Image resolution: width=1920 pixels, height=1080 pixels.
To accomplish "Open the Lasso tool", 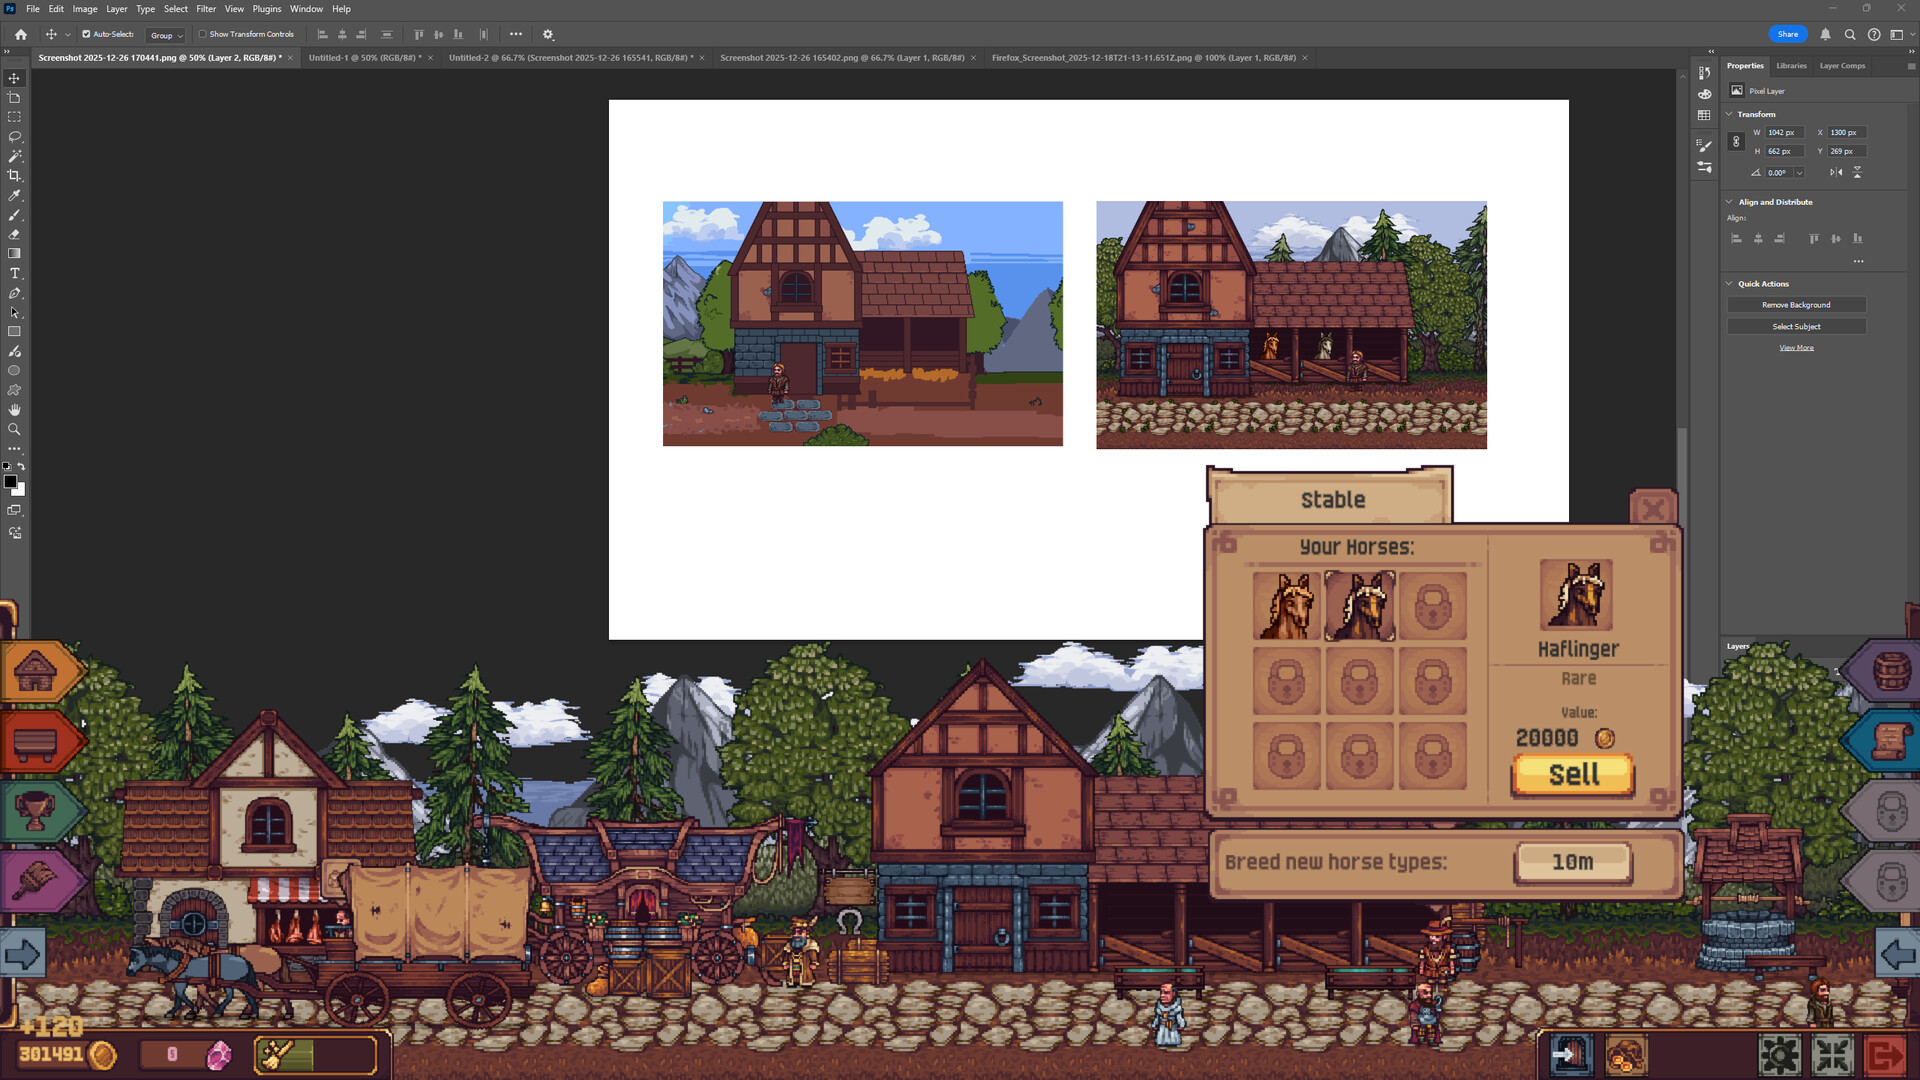I will click(x=14, y=136).
